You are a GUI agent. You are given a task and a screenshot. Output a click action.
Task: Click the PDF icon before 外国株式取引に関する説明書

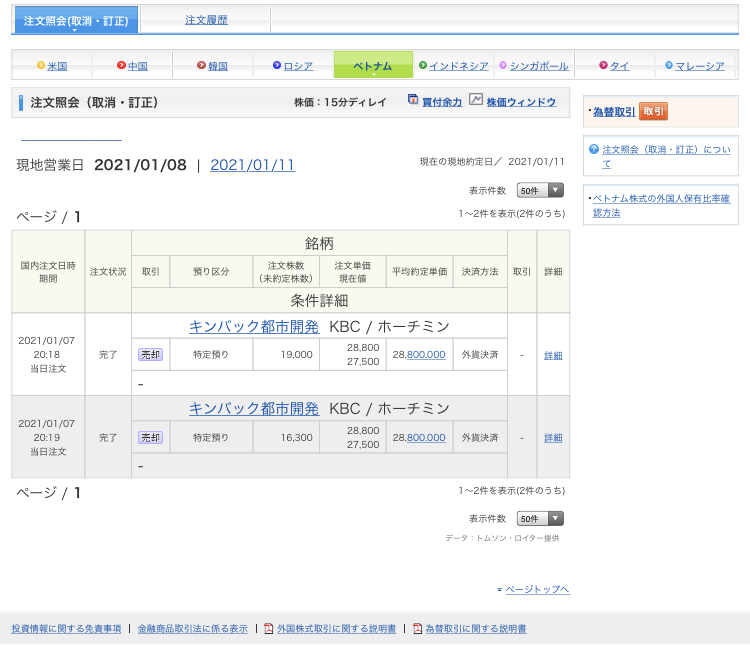point(269,628)
